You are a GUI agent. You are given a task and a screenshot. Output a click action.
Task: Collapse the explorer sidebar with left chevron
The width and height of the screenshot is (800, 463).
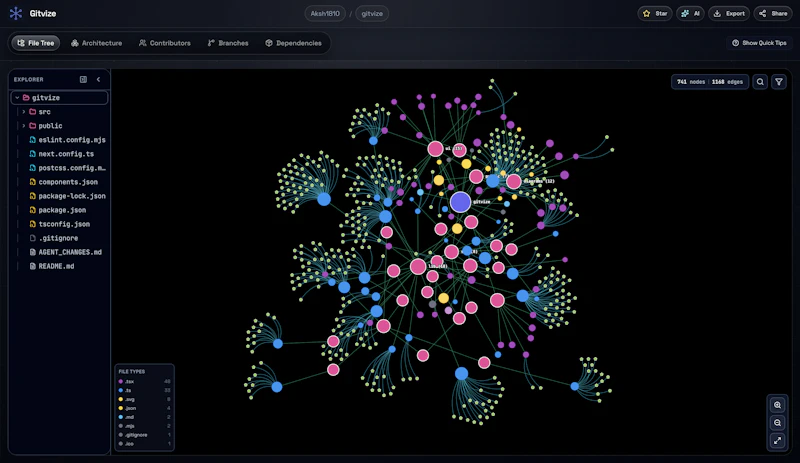(x=98, y=79)
